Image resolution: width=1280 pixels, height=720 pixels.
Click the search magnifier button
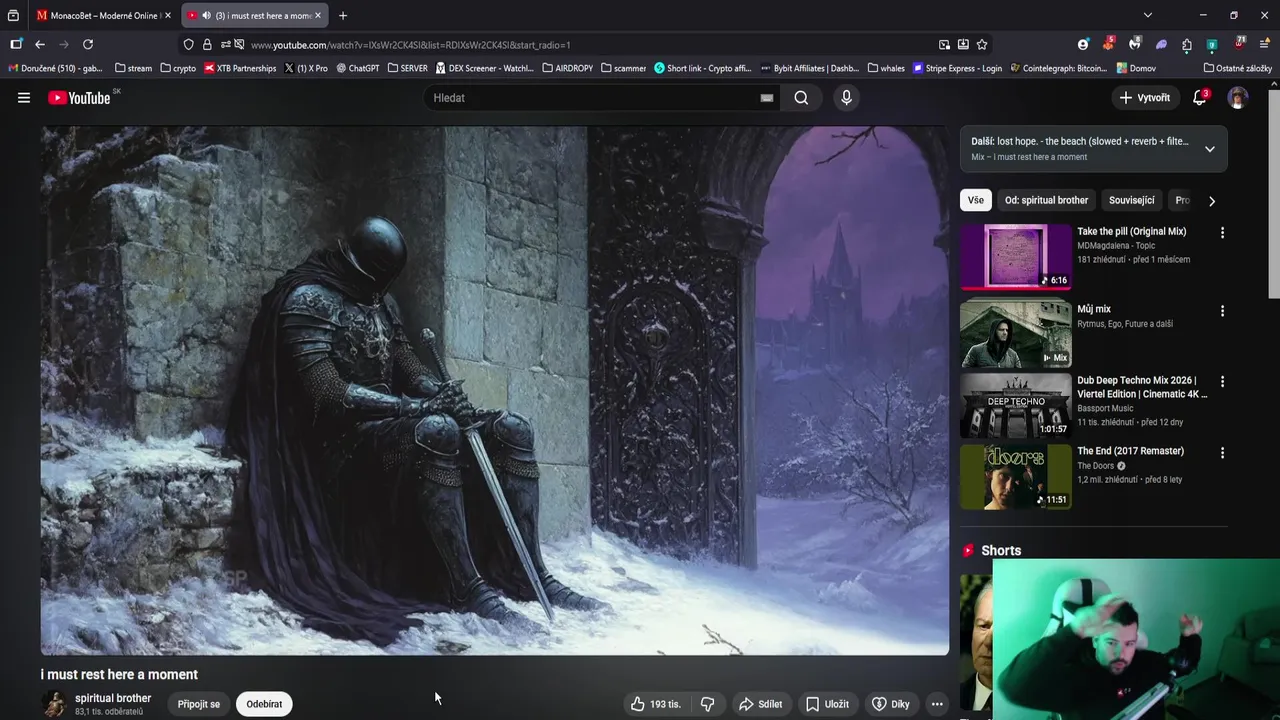(801, 98)
